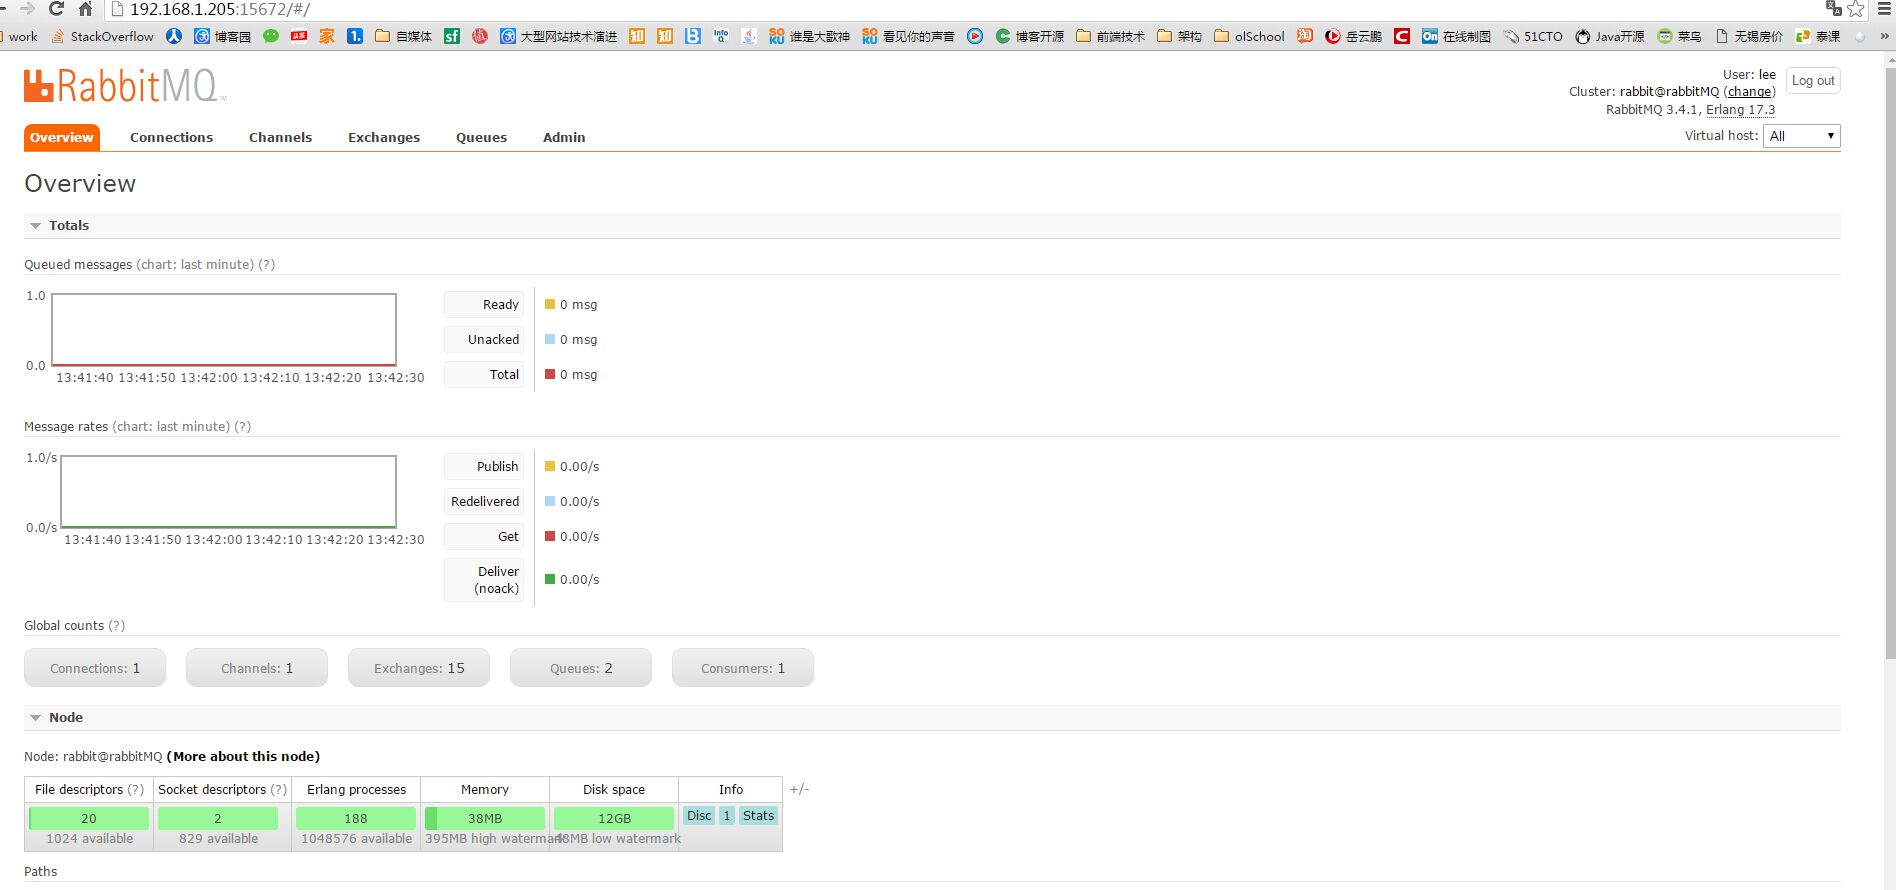Click the Exchanges: 15 count button
The height and width of the screenshot is (890, 1896).
(x=419, y=668)
